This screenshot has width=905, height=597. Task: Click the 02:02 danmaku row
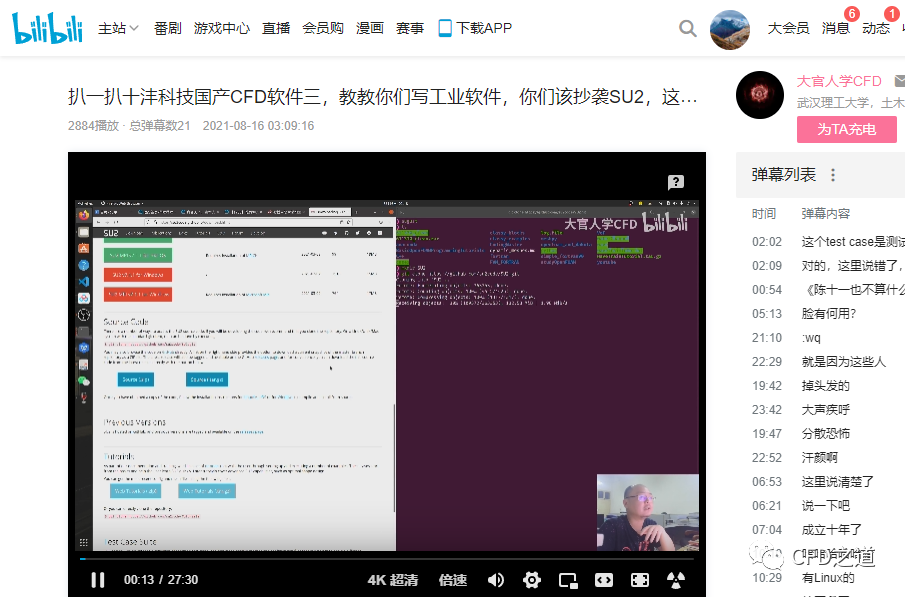828,242
